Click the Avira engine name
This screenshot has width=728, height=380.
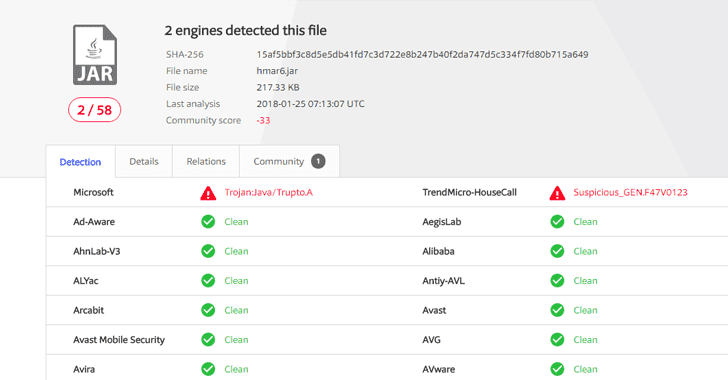tap(84, 369)
